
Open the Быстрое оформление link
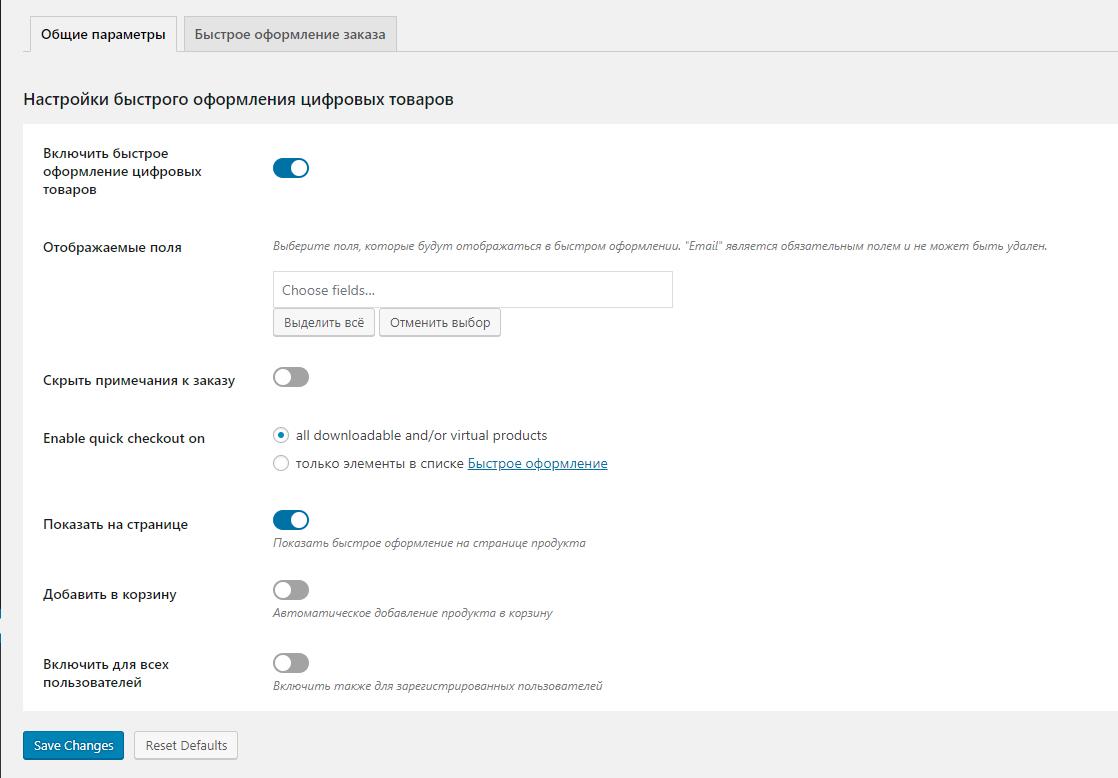click(537, 463)
